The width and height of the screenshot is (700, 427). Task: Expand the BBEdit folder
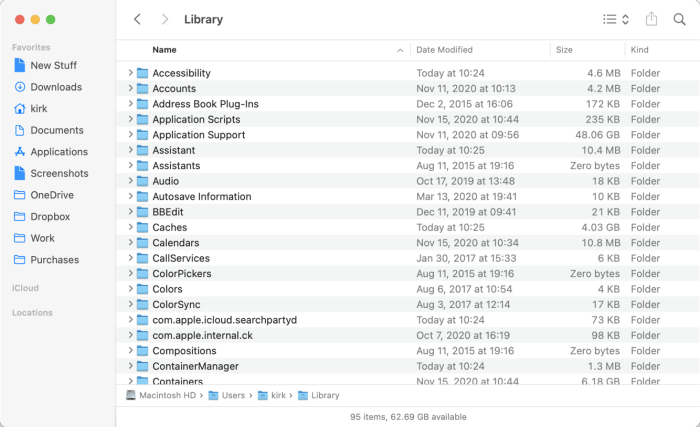pyautogui.click(x=130, y=211)
